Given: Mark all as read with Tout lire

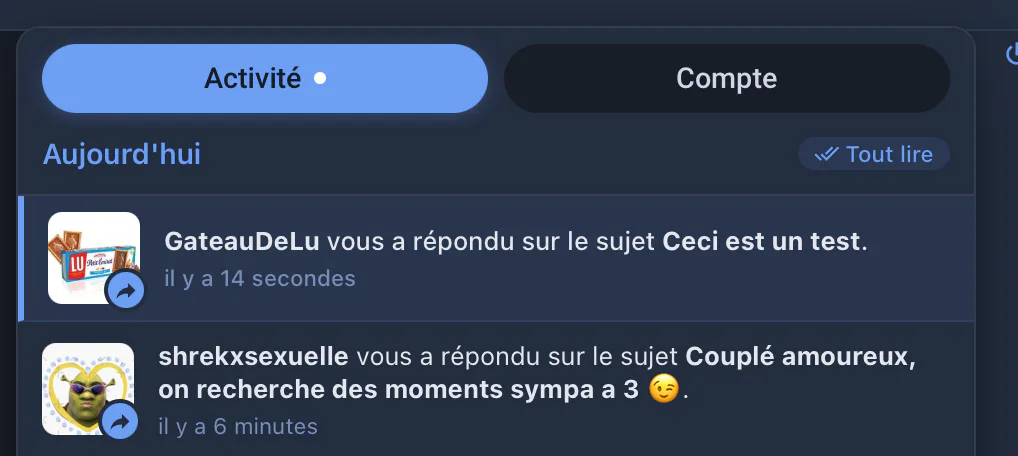Looking at the screenshot, I should (x=874, y=154).
